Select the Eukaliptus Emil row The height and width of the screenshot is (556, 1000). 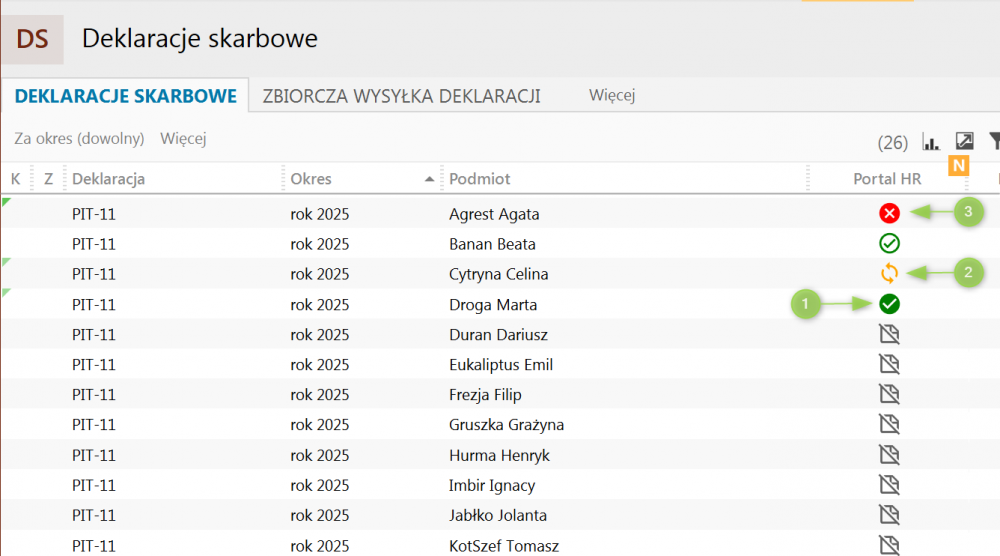tap(501, 365)
